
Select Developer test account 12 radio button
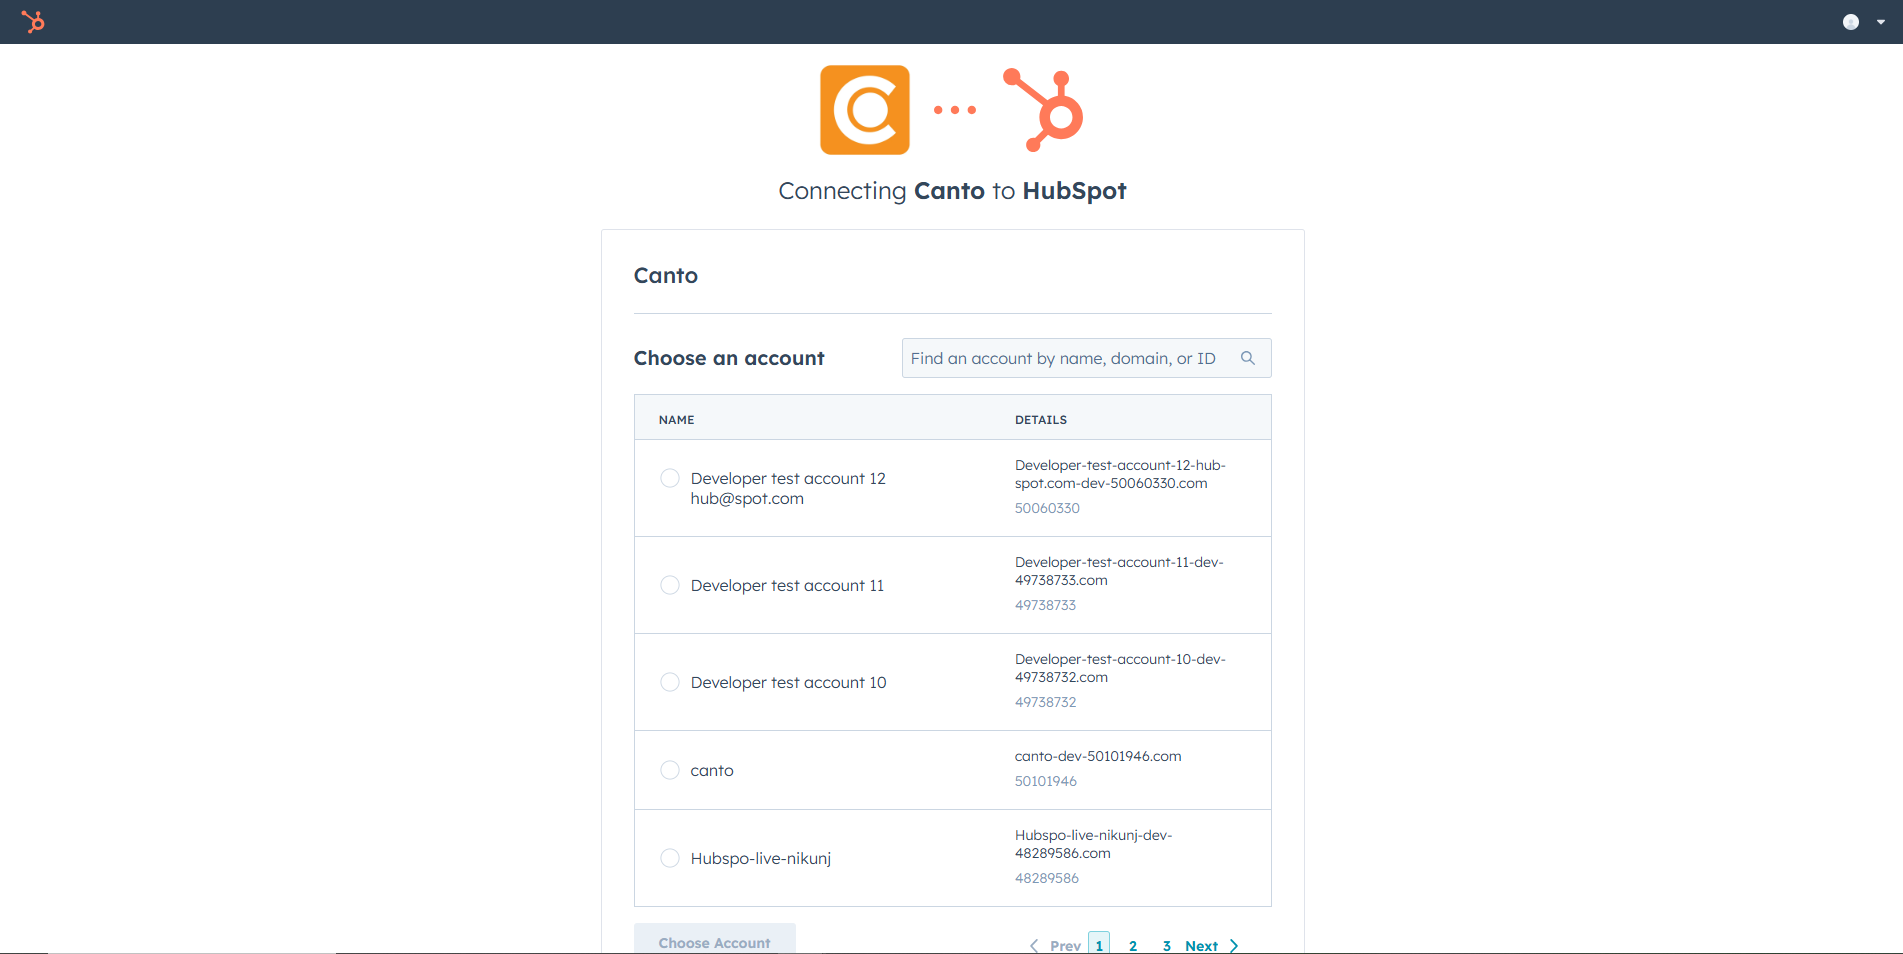pos(670,478)
